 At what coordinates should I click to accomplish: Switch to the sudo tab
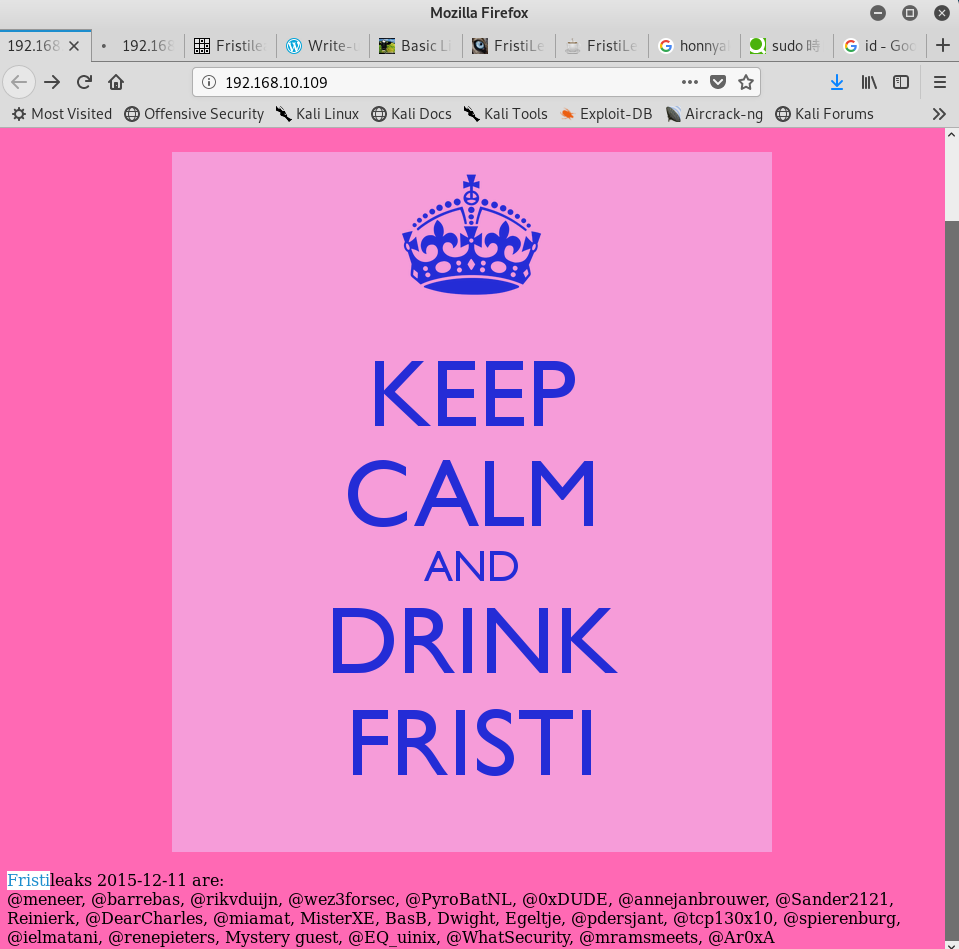(x=787, y=46)
